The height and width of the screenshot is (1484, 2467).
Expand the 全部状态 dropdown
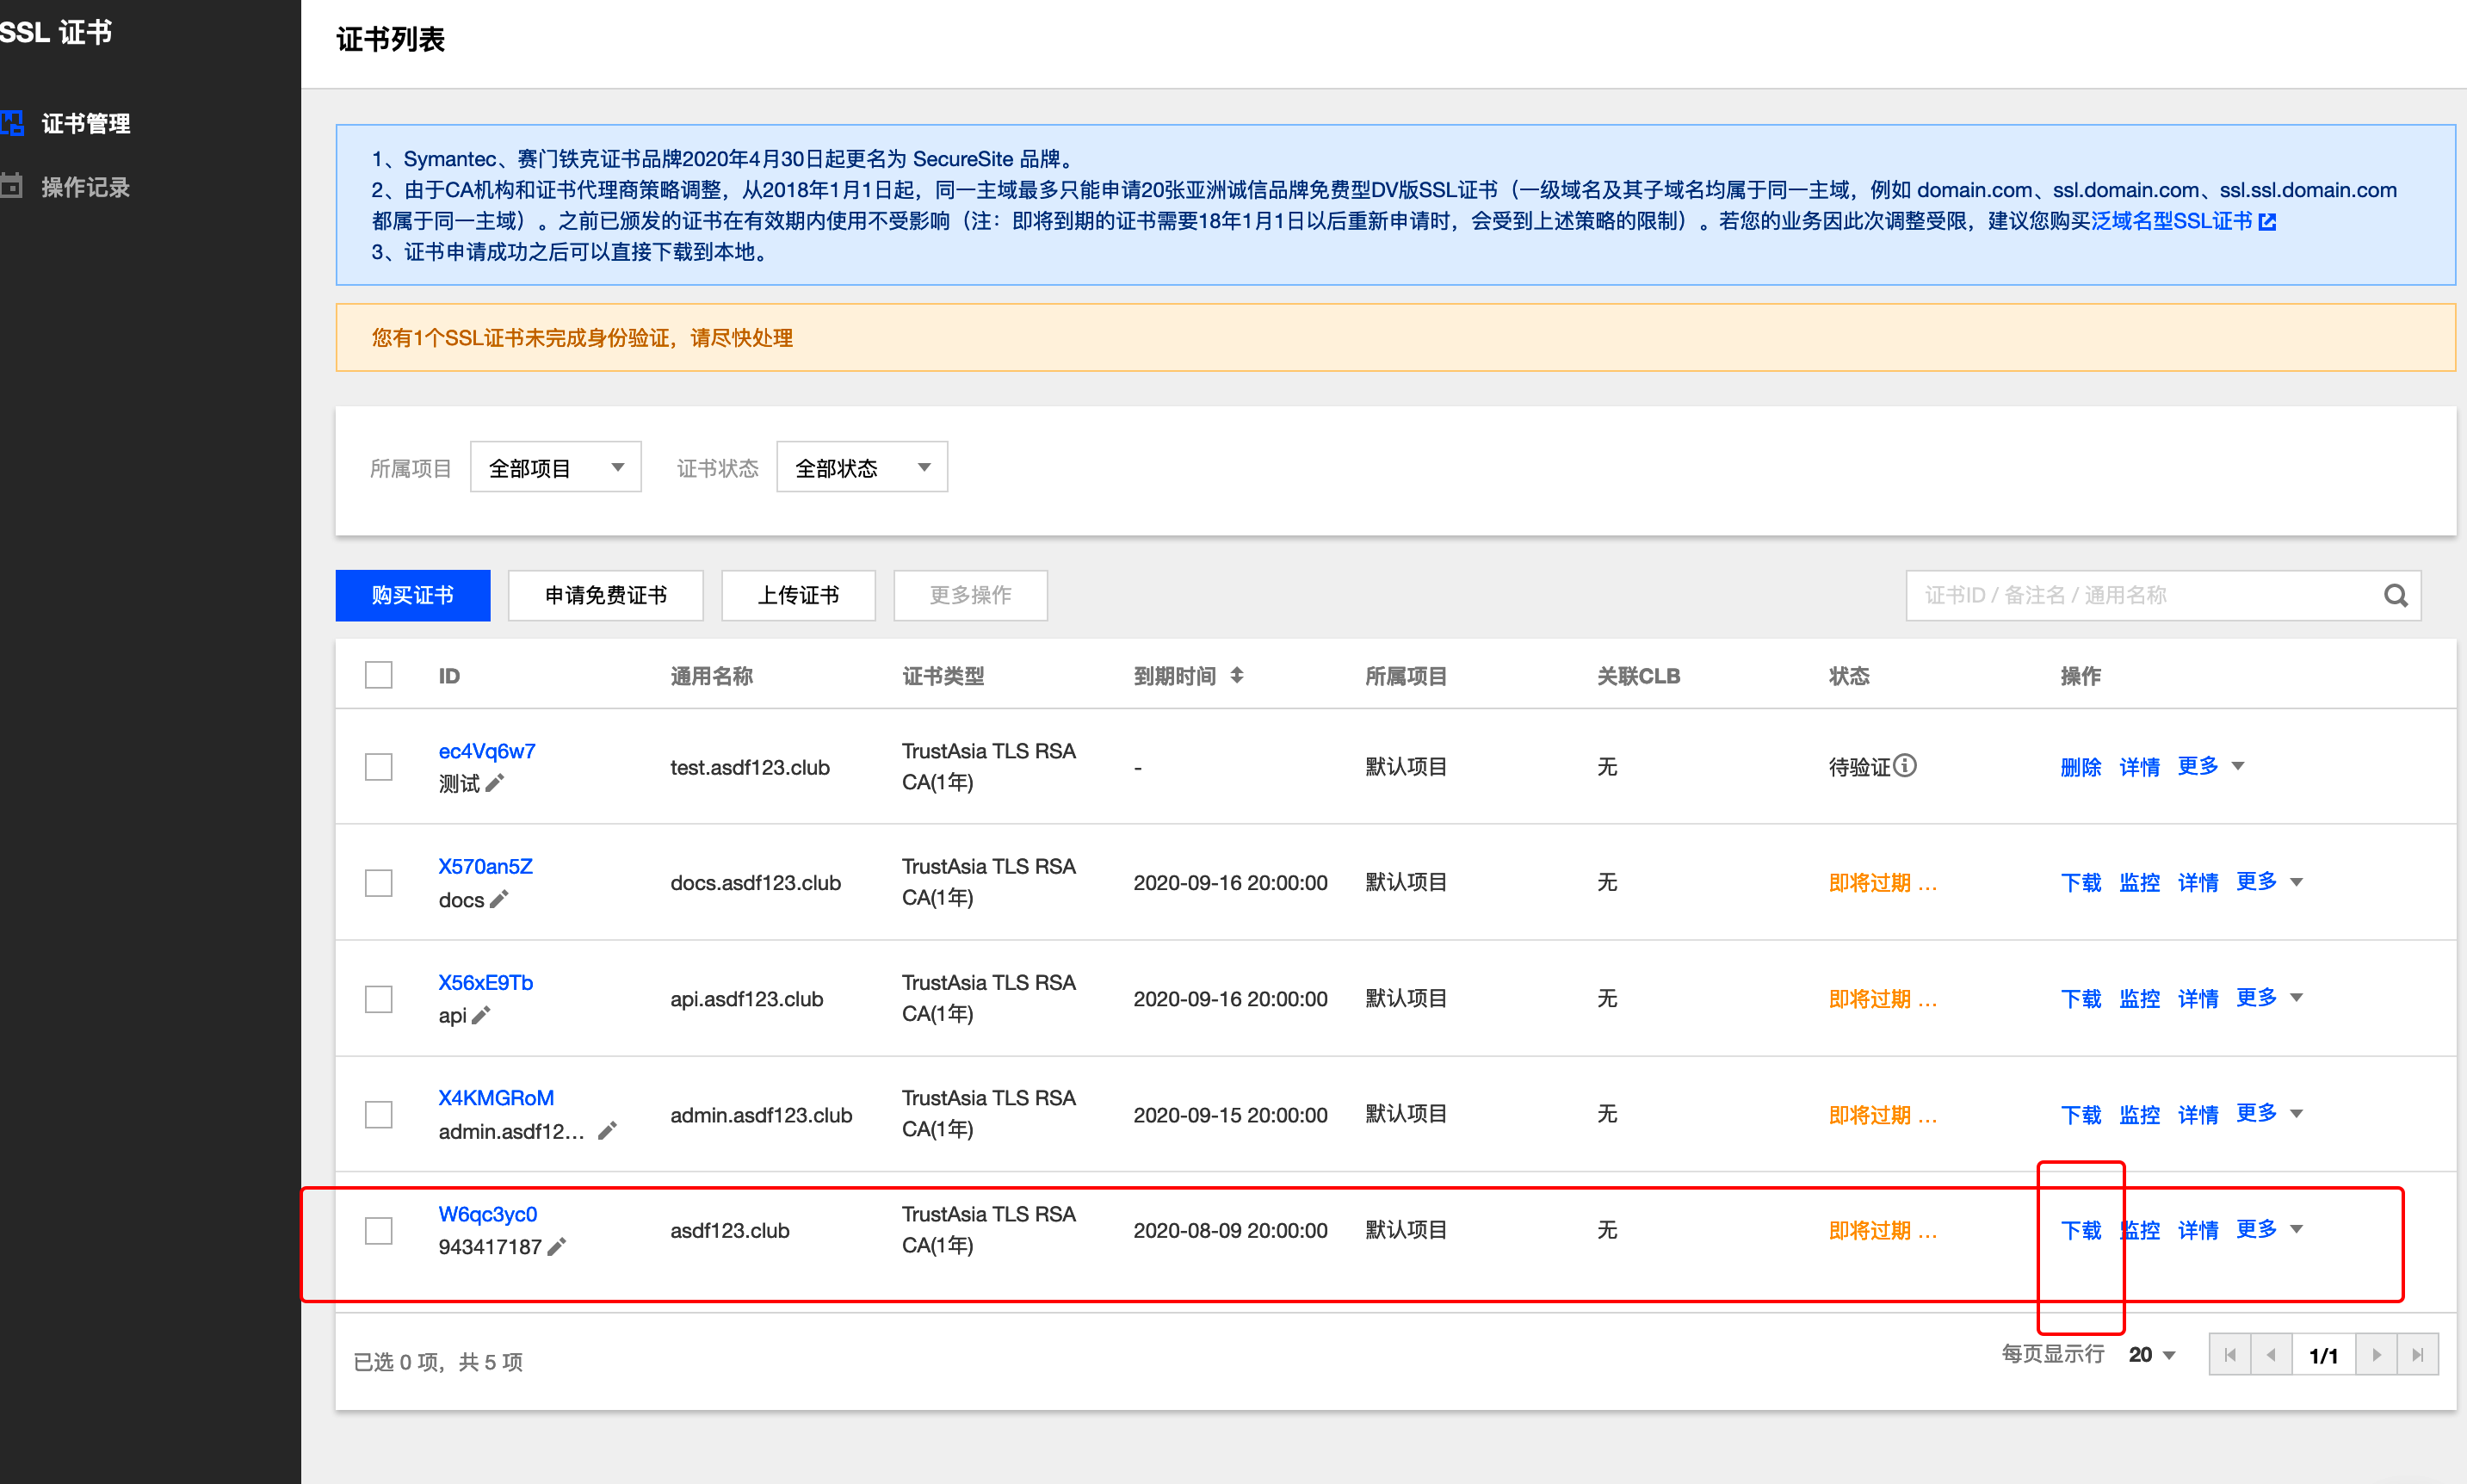[862, 467]
